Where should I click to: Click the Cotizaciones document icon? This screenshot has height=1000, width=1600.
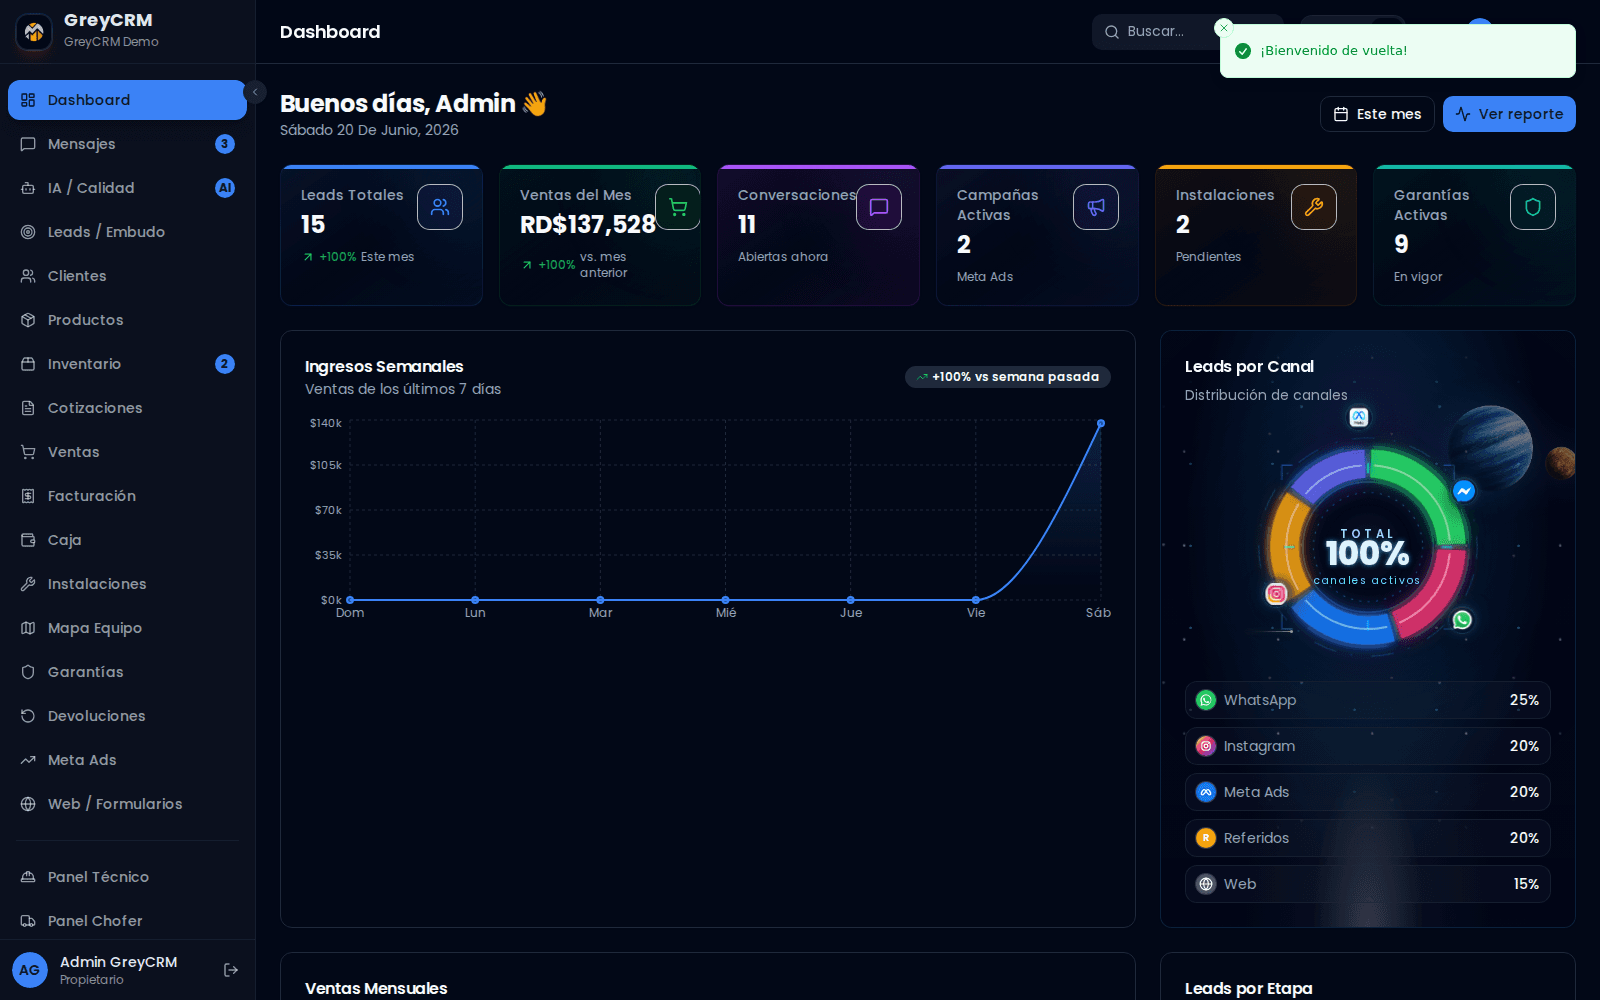[28, 408]
